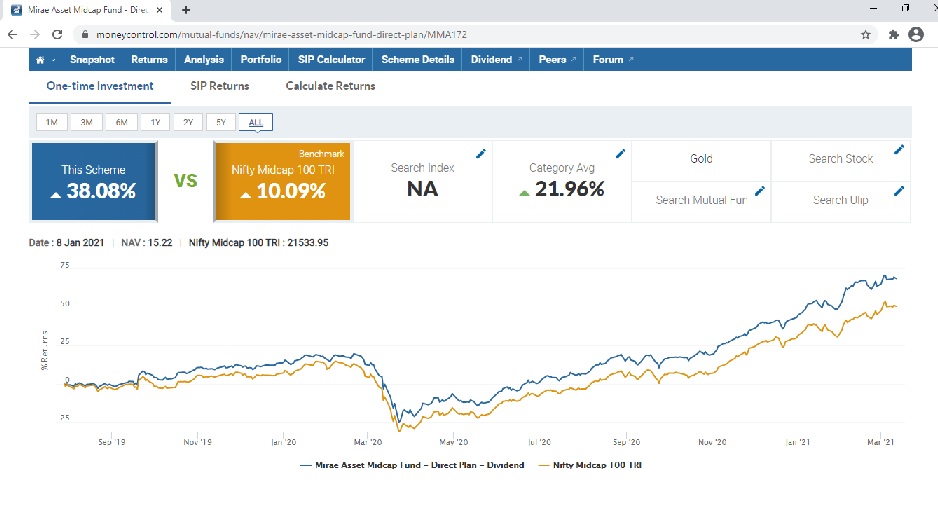The image size is (938, 505).
Task: Click the 'Date : 8 Jan 2021' text
Action: point(66,243)
